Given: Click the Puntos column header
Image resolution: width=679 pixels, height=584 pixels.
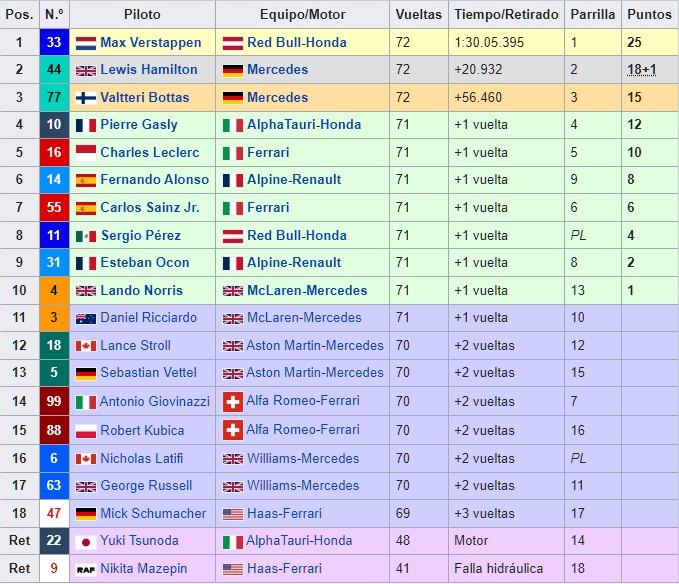Looking at the screenshot, I should coord(650,14).
